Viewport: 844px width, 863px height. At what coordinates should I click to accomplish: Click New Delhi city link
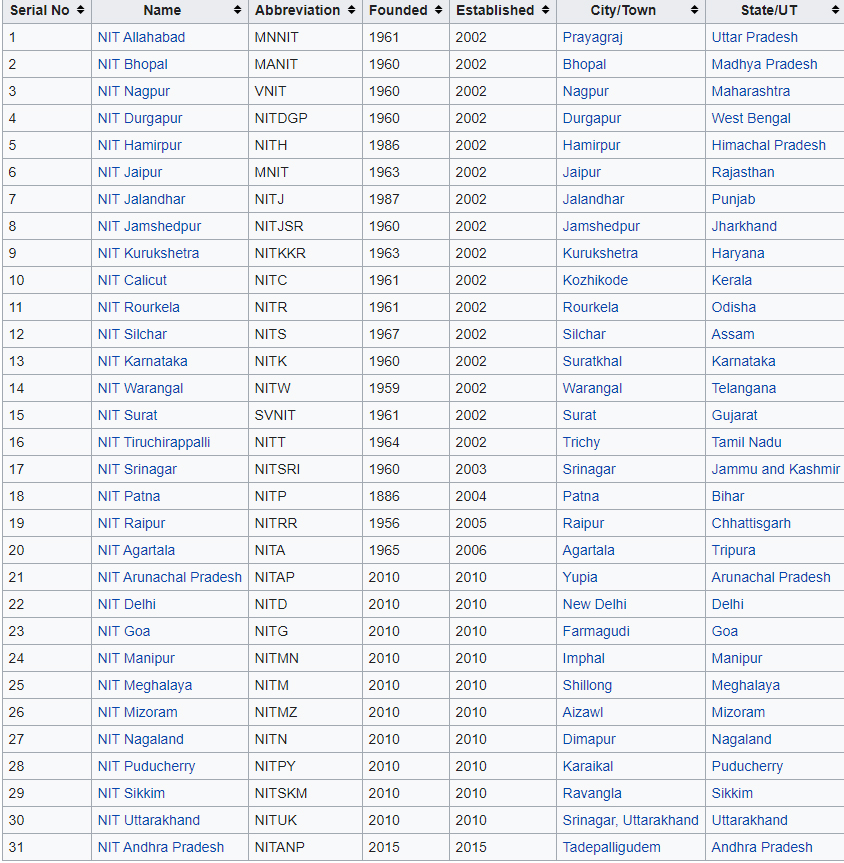[x=595, y=604]
